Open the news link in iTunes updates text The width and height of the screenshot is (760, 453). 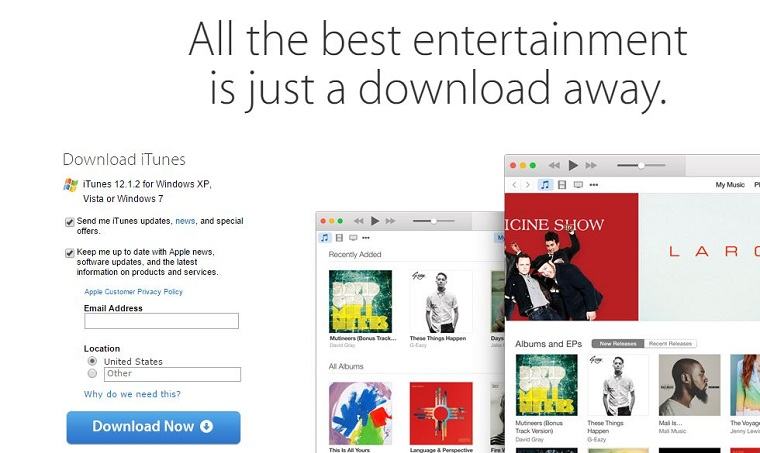pos(185,221)
